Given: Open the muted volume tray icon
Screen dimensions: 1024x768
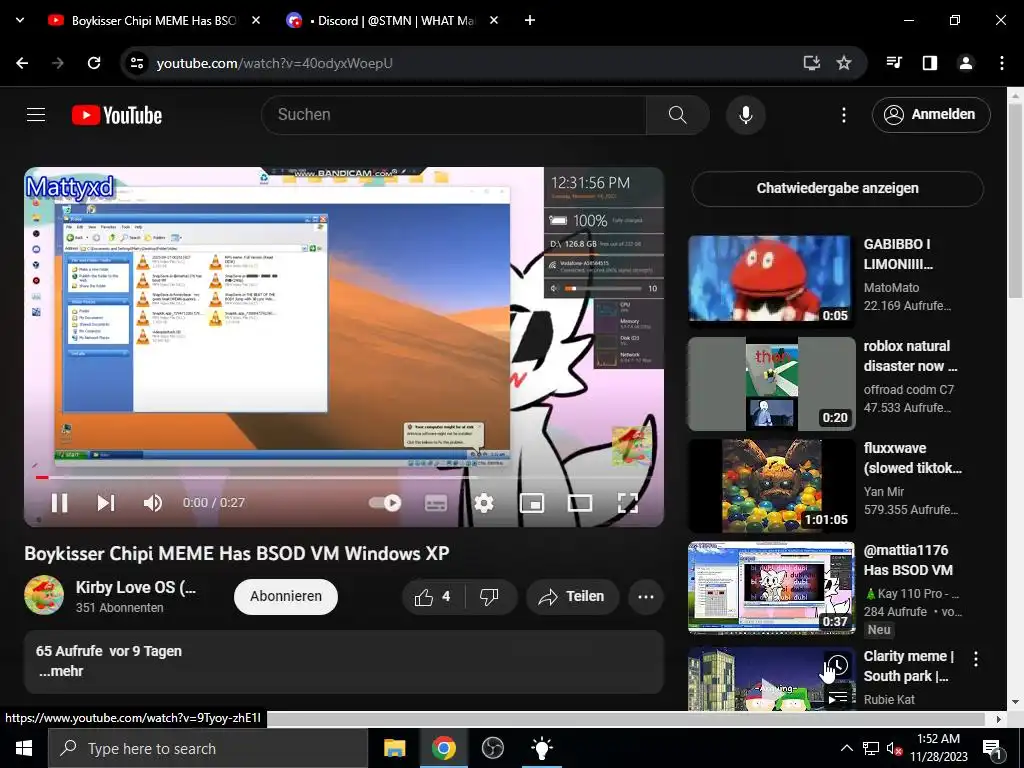Looking at the screenshot, I should [x=894, y=748].
